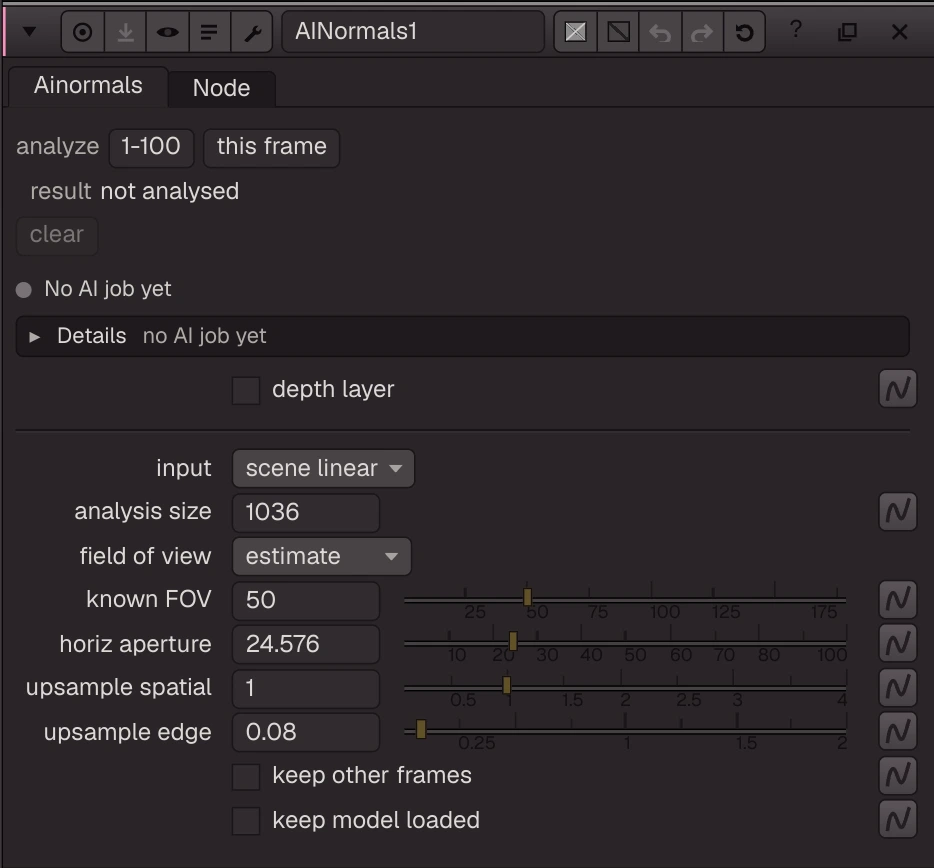
Task: Switch to the Node tab
Action: tap(222, 88)
